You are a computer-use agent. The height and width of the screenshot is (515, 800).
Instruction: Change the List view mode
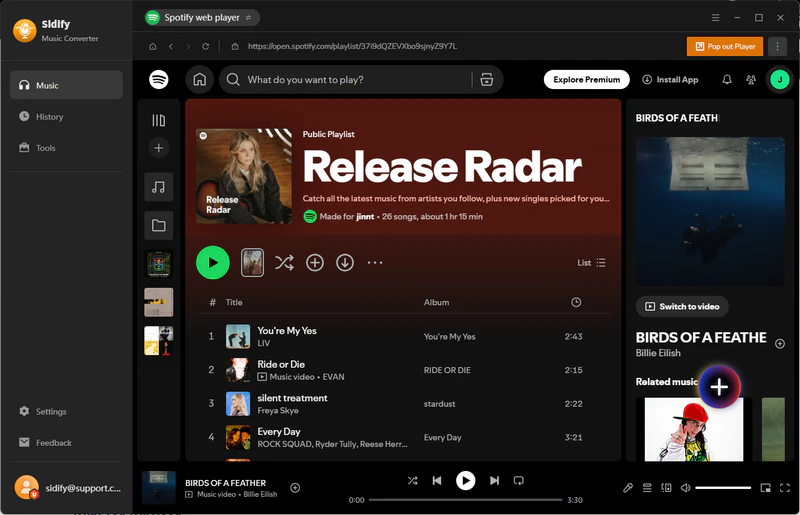click(591, 262)
